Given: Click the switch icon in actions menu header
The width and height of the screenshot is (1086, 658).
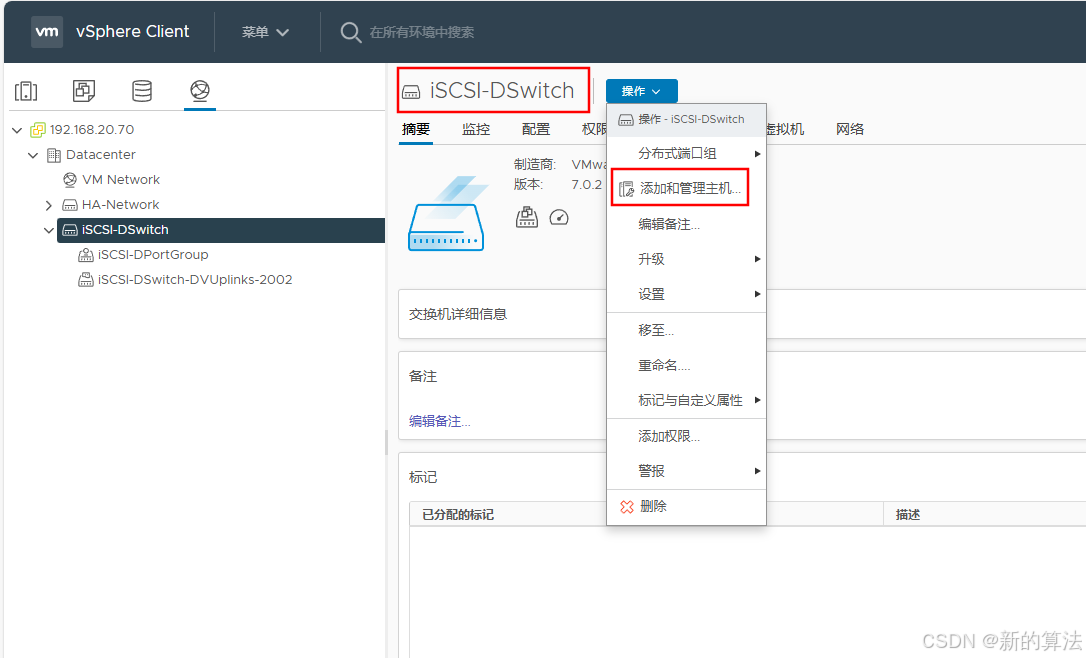Looking at the screenshot, I should click(626, 120).
